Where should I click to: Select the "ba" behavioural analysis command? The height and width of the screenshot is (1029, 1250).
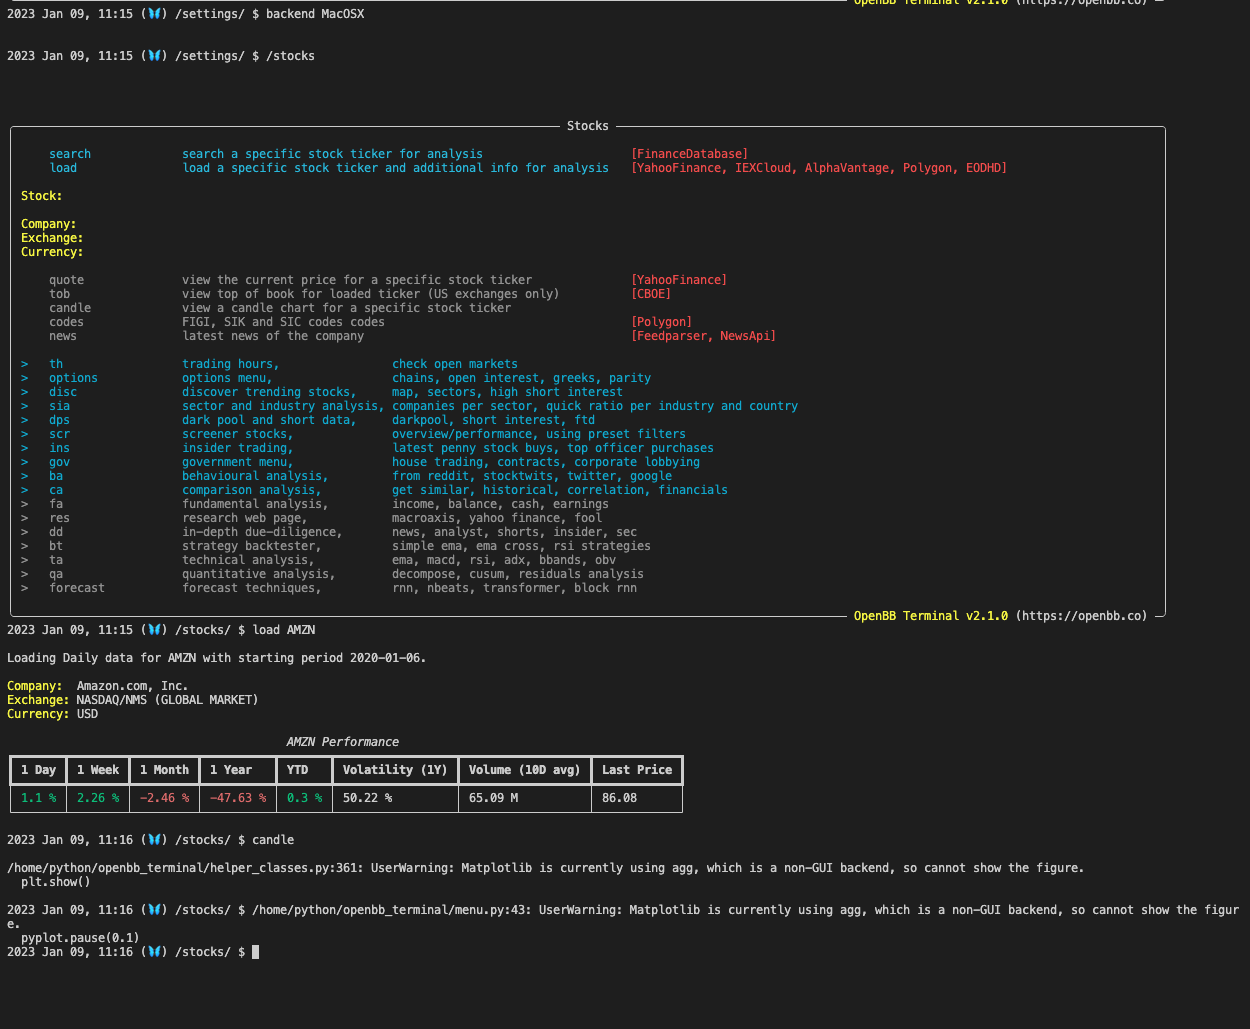pyautogui.click(x=56, y=476)
